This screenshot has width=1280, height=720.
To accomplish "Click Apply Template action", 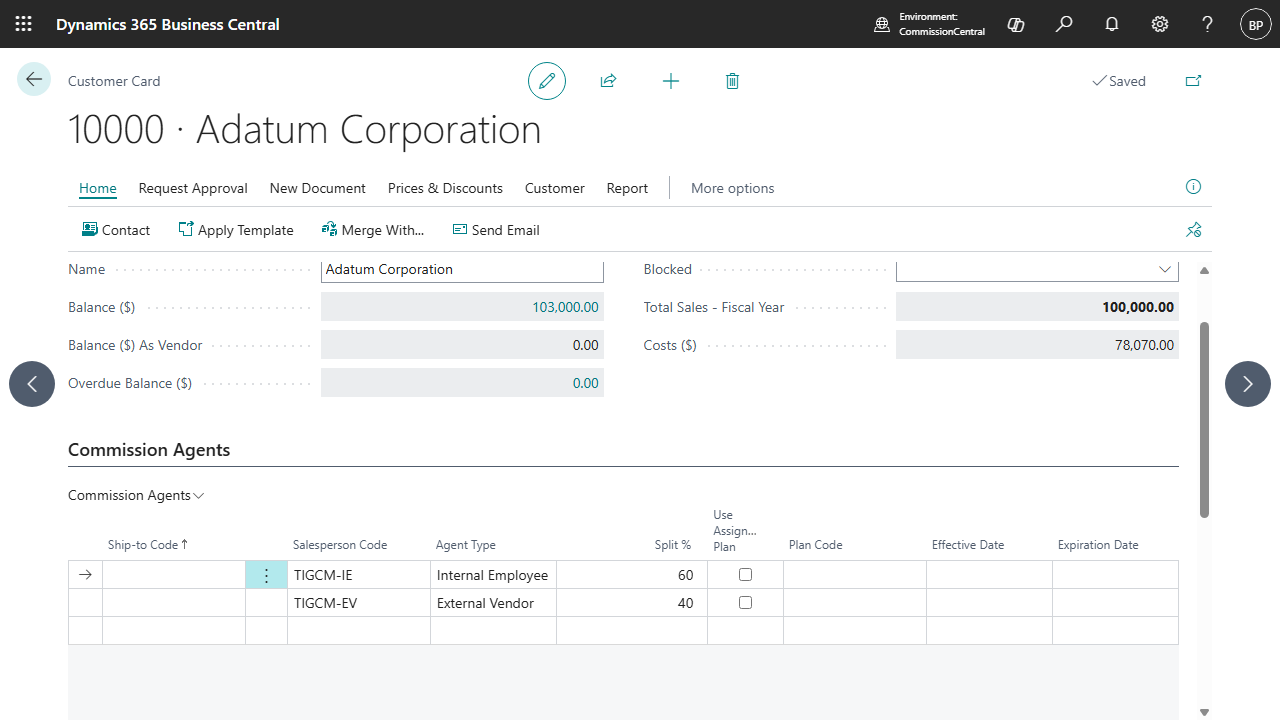I will tap(236, 230).
